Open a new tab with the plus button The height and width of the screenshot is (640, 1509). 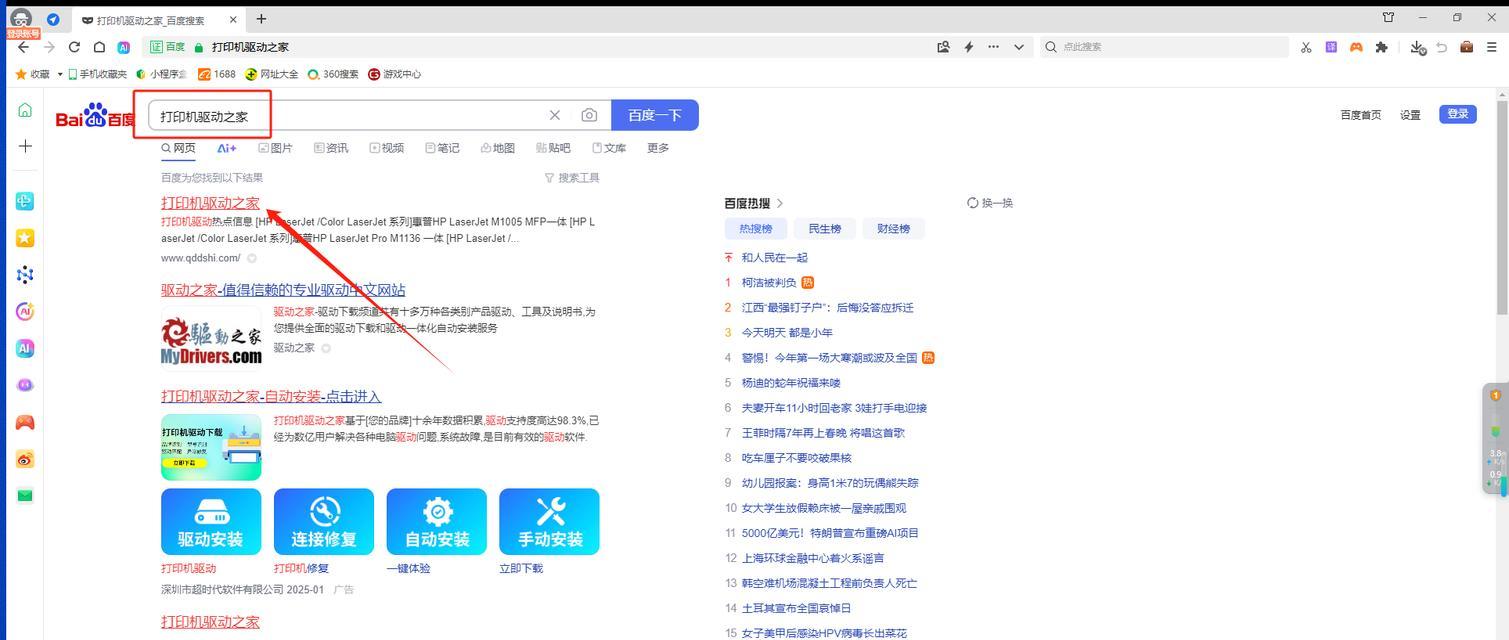[261, 19]
